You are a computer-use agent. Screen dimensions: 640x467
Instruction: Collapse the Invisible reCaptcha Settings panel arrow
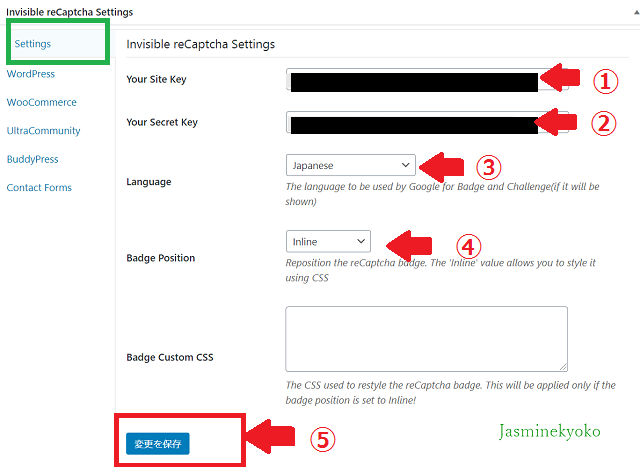click(636, 12)
